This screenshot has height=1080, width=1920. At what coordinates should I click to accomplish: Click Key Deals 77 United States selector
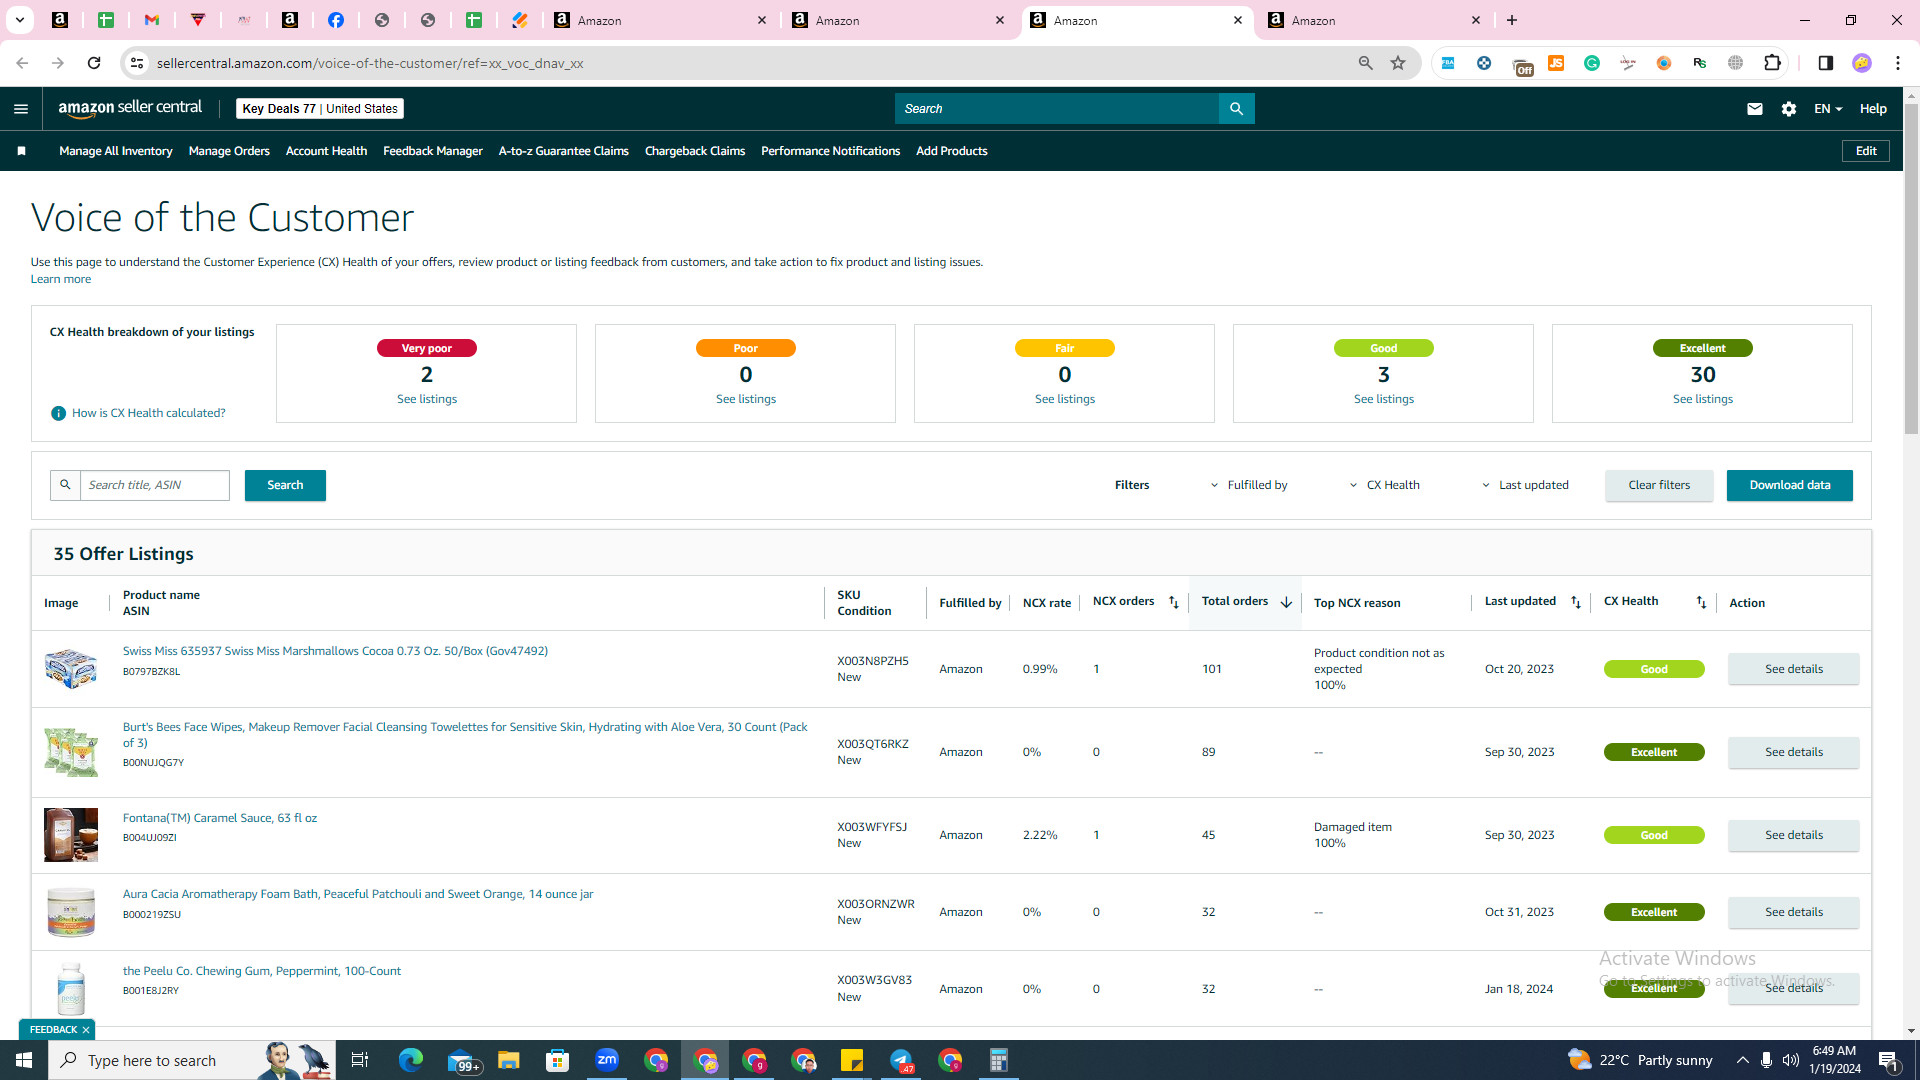[320, 109]
